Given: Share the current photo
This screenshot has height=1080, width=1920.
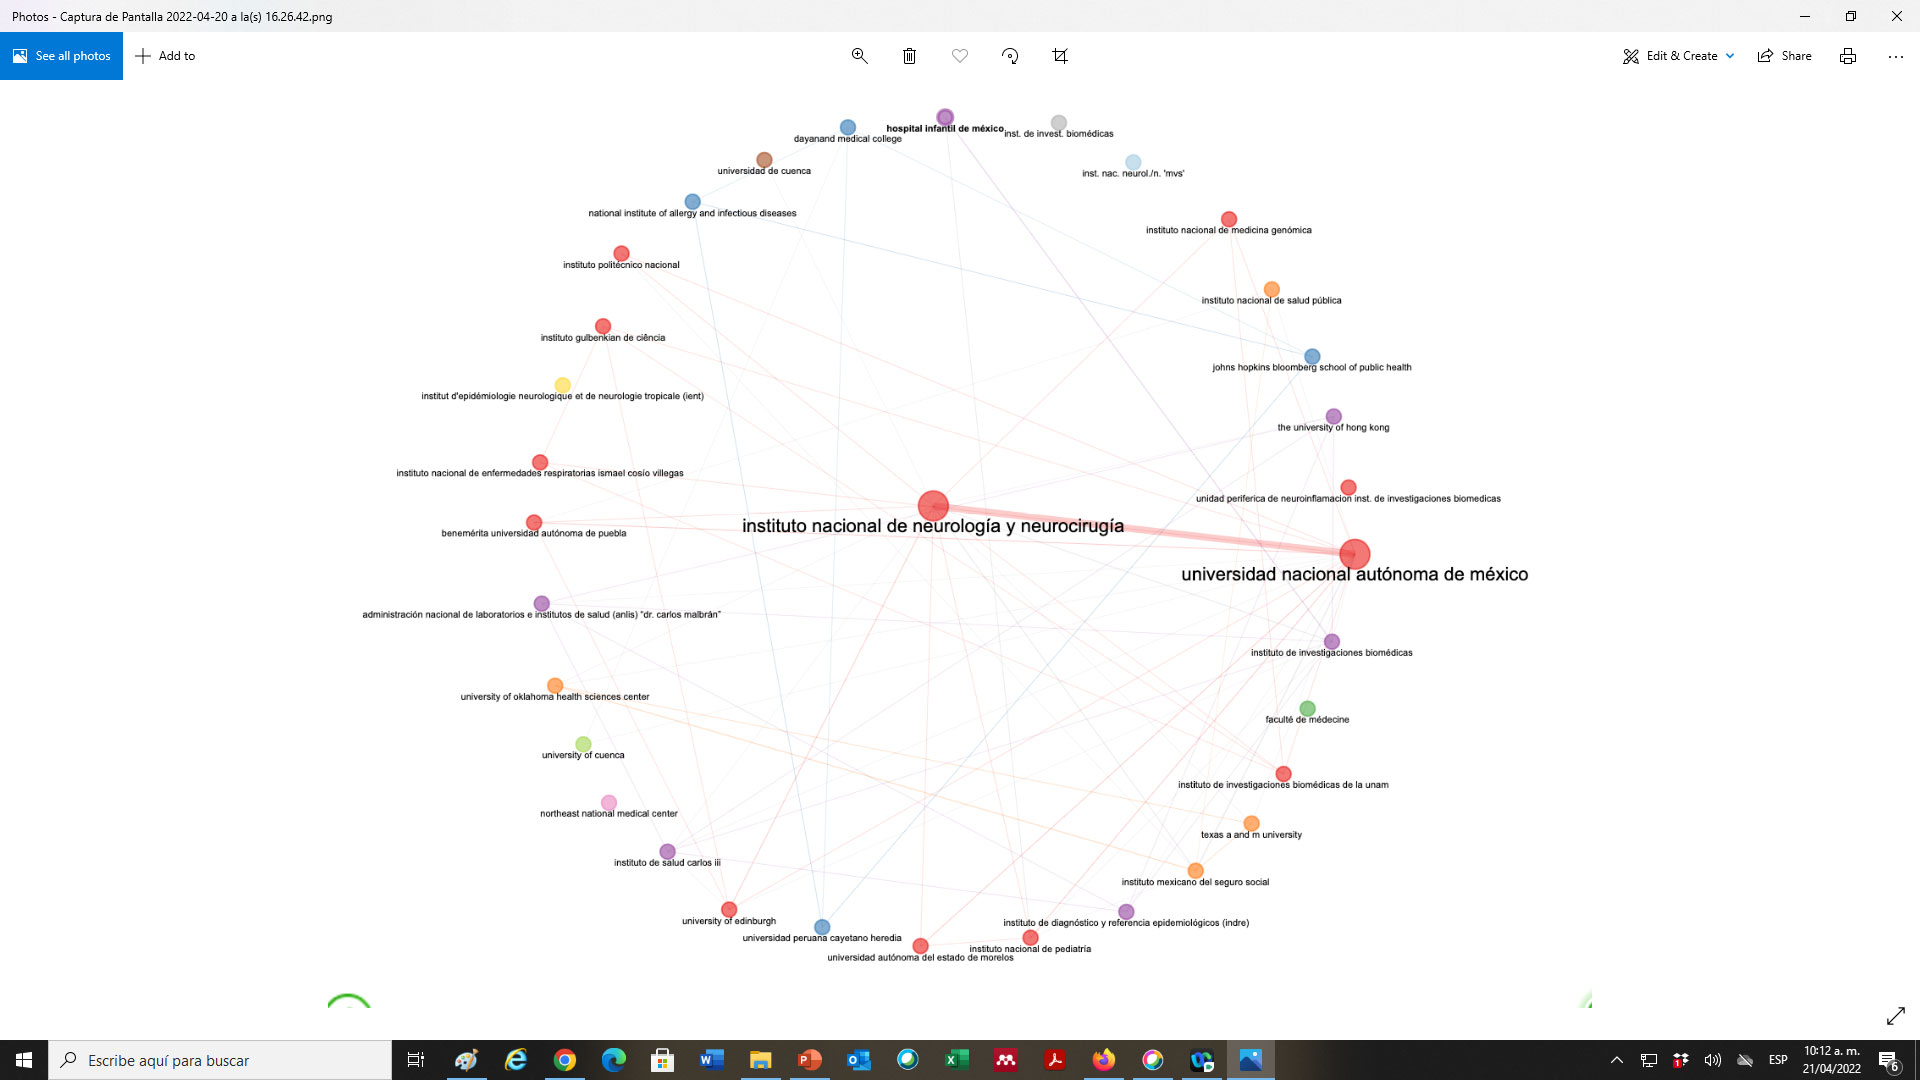Looking at the screenshot, I should (x=1785, y=56).
